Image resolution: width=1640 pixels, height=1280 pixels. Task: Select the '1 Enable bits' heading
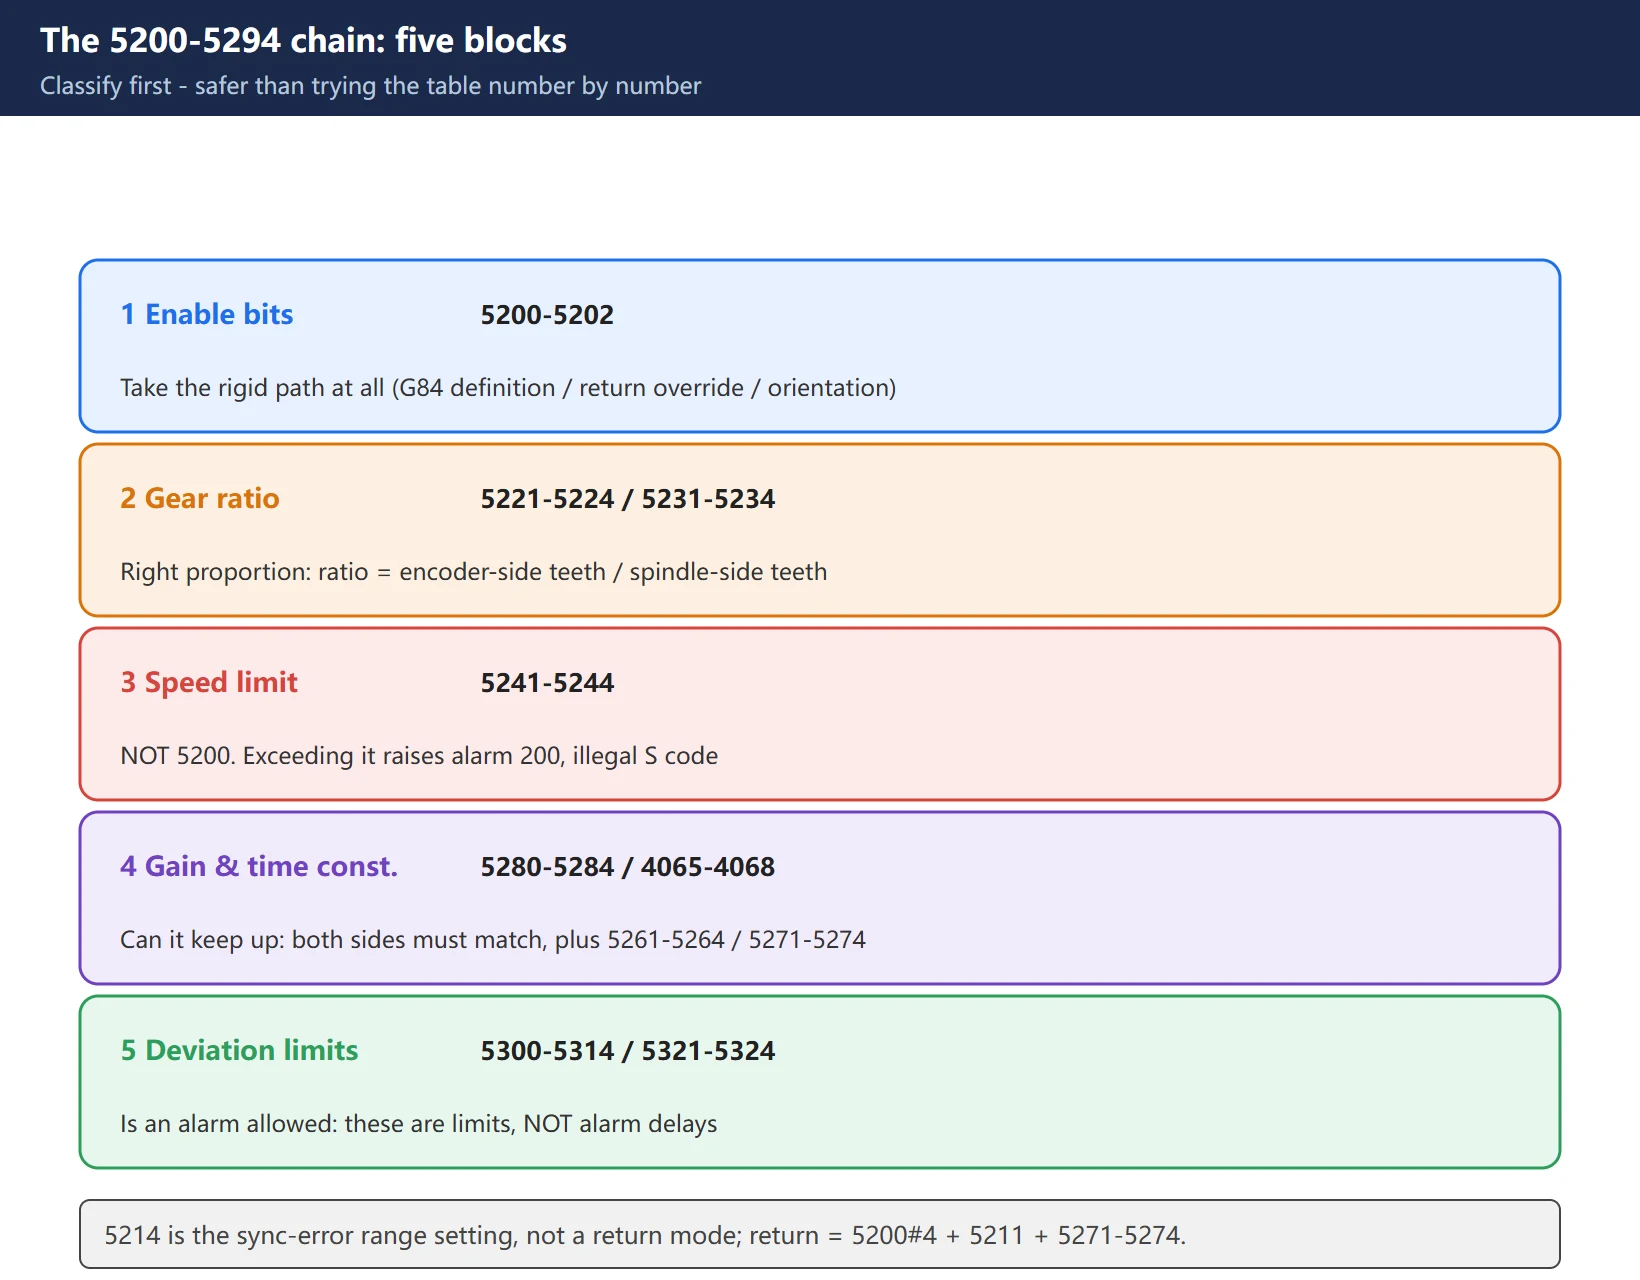coord(207,314)
